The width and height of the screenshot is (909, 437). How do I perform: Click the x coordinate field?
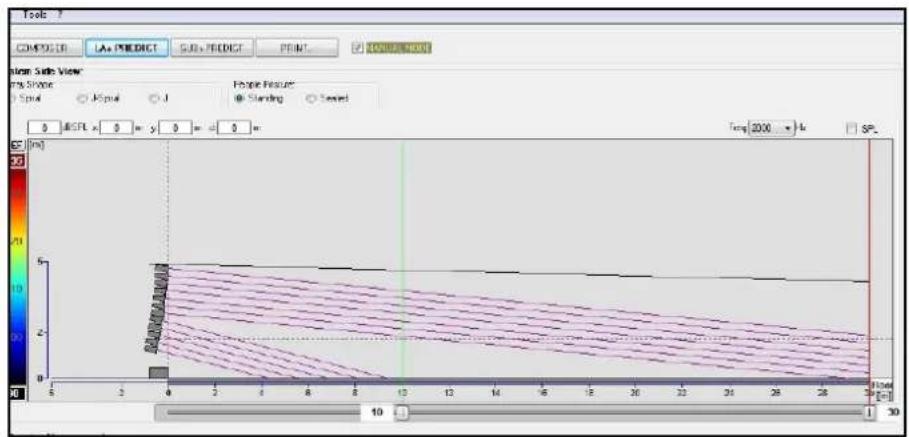pyautogui.click(x=116, y=126)
